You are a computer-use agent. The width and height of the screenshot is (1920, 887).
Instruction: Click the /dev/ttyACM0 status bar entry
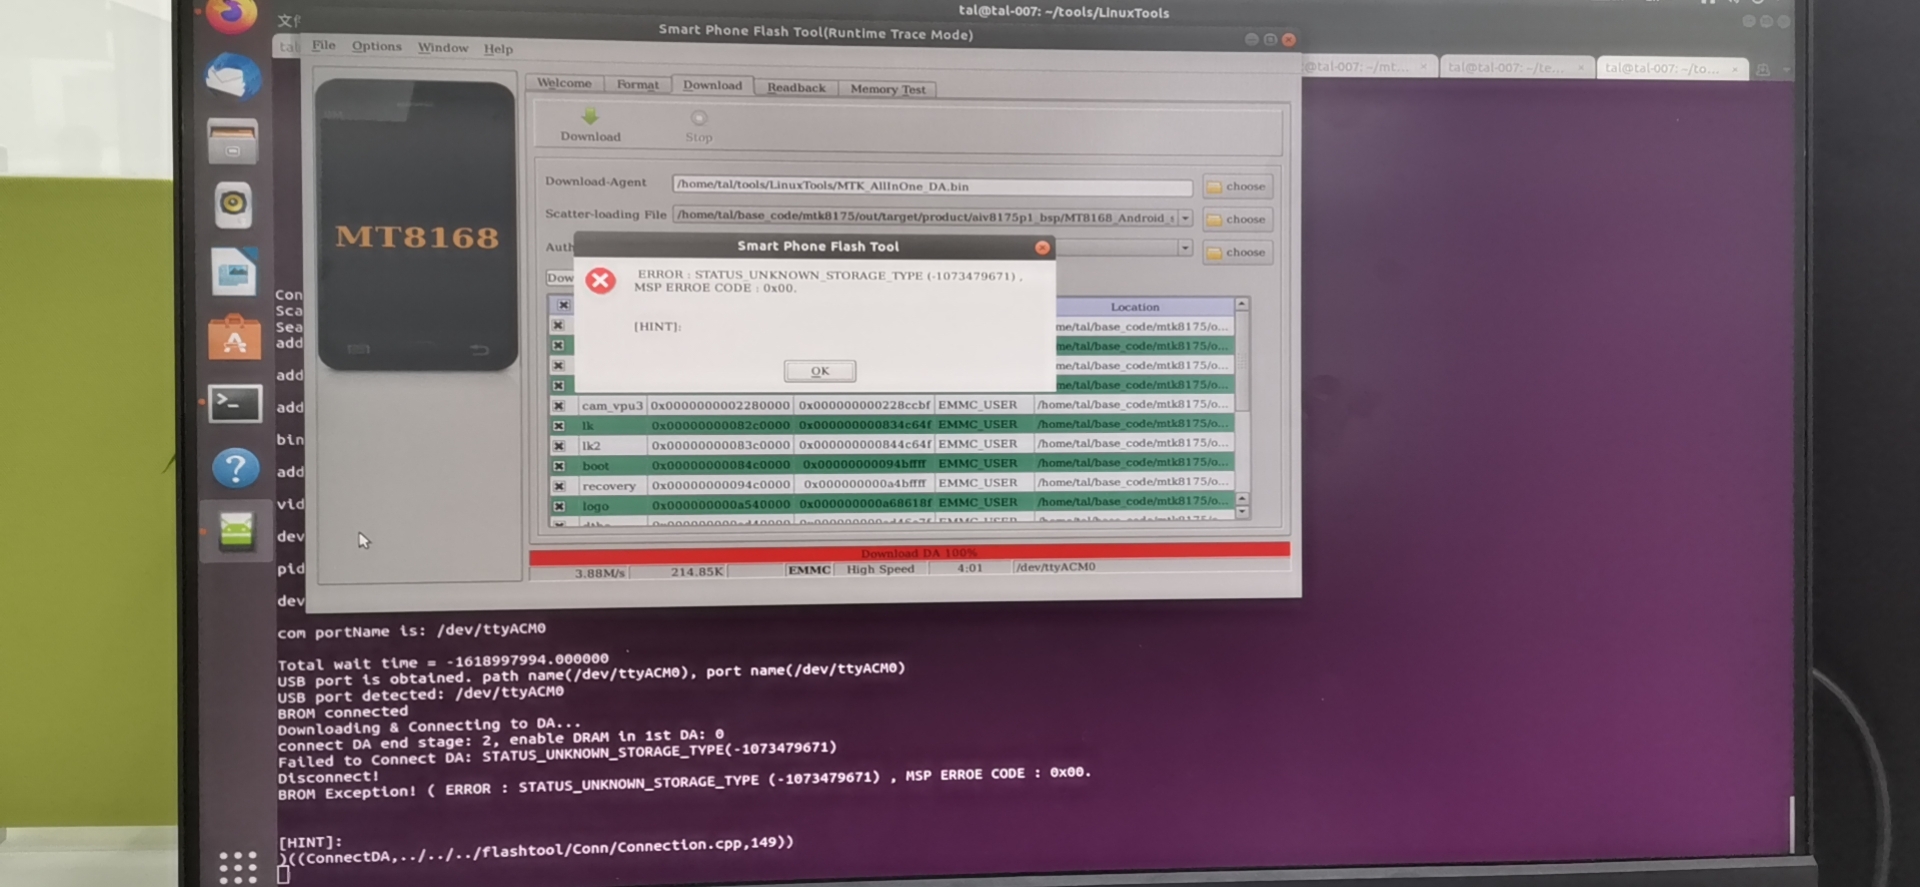[x=1056, y=567]
